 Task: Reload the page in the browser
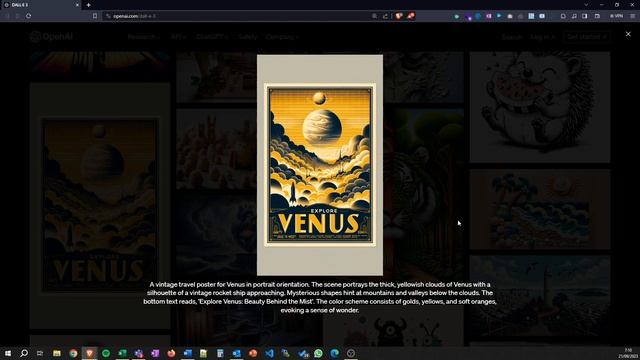point(29,16)
